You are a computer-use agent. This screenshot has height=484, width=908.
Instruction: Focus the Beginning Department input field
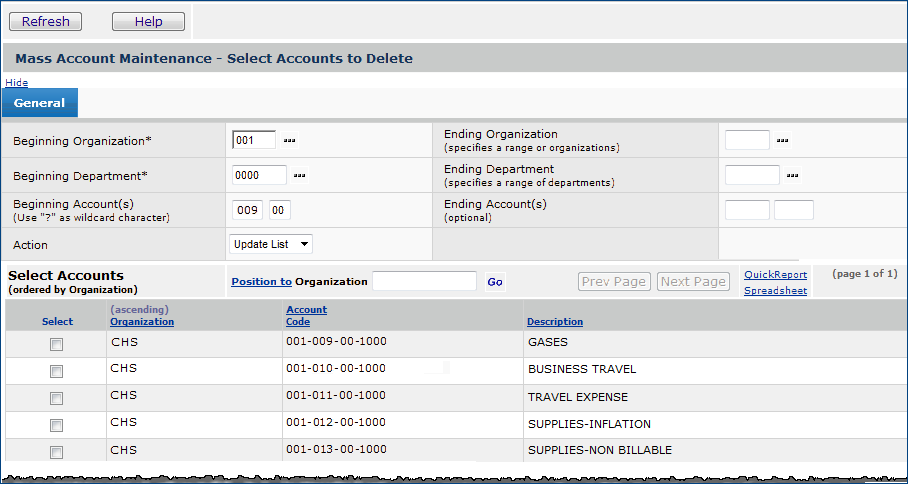coord(259,175)
